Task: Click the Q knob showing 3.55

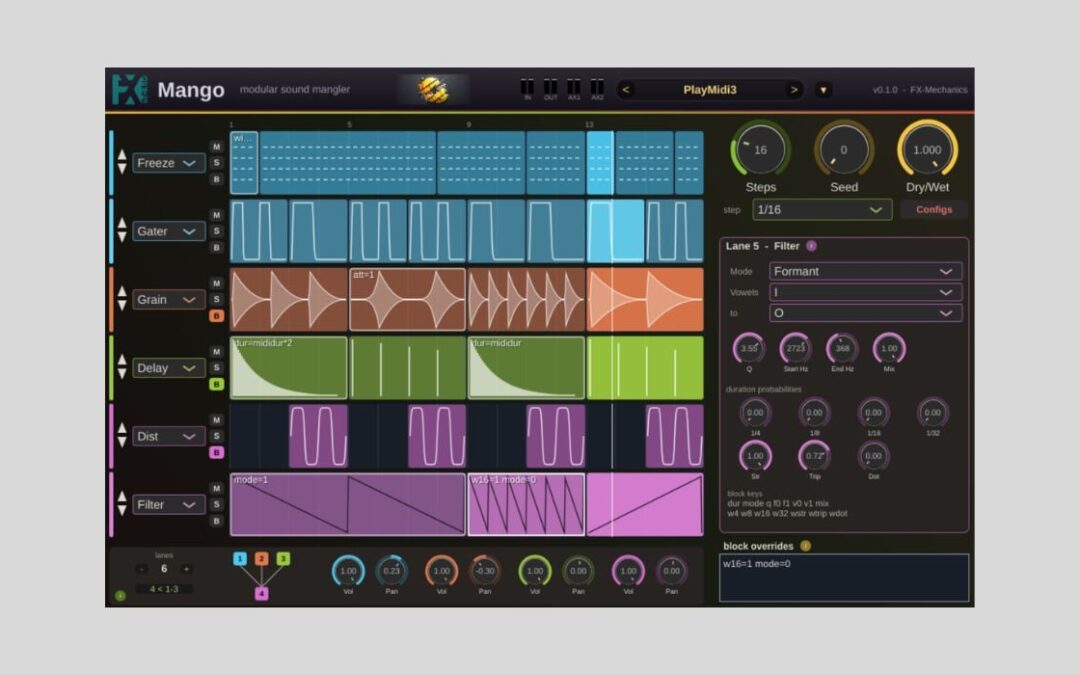Action: click(749, 349)
